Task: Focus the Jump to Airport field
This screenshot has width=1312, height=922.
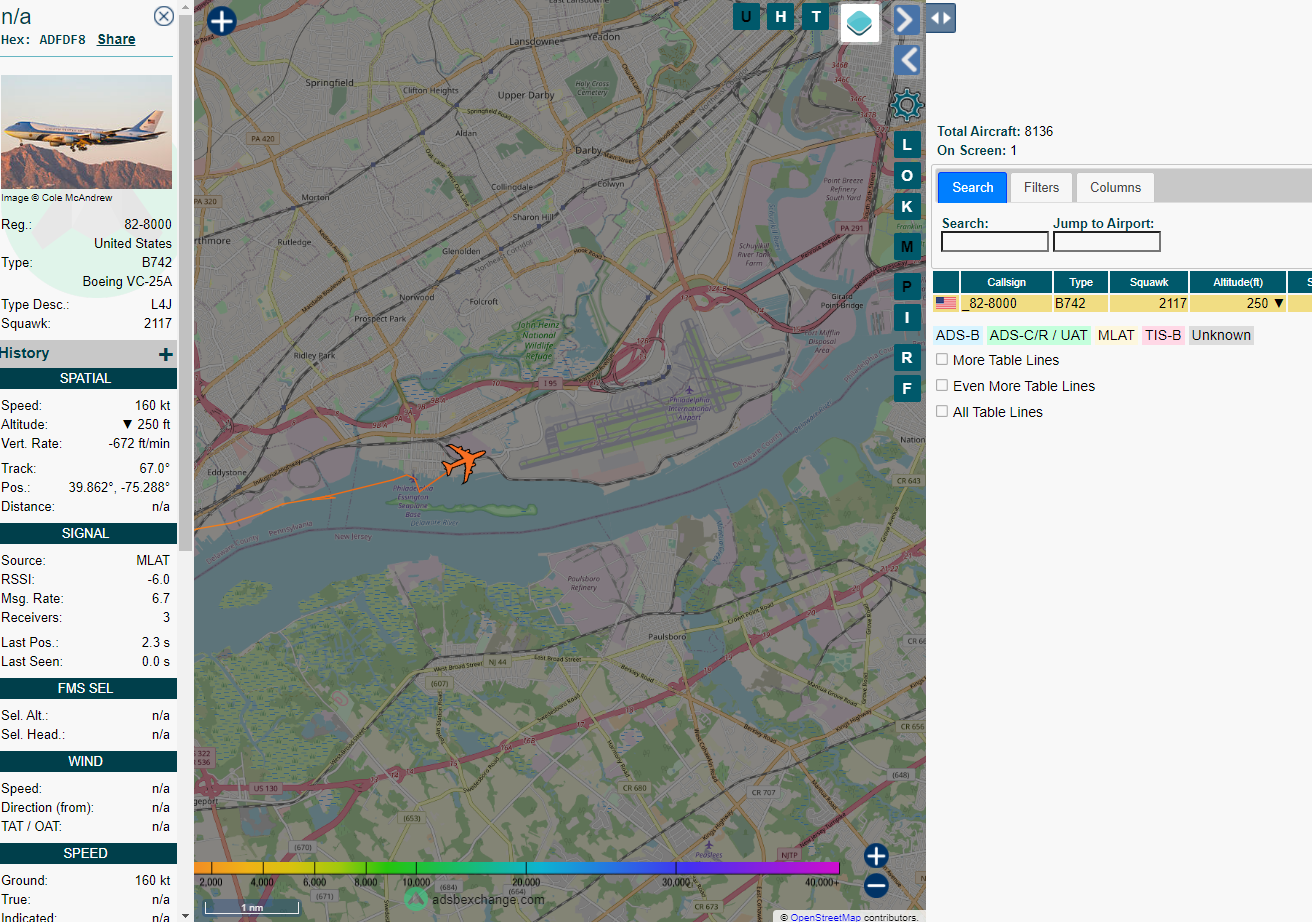Action: coord(1107,242)
